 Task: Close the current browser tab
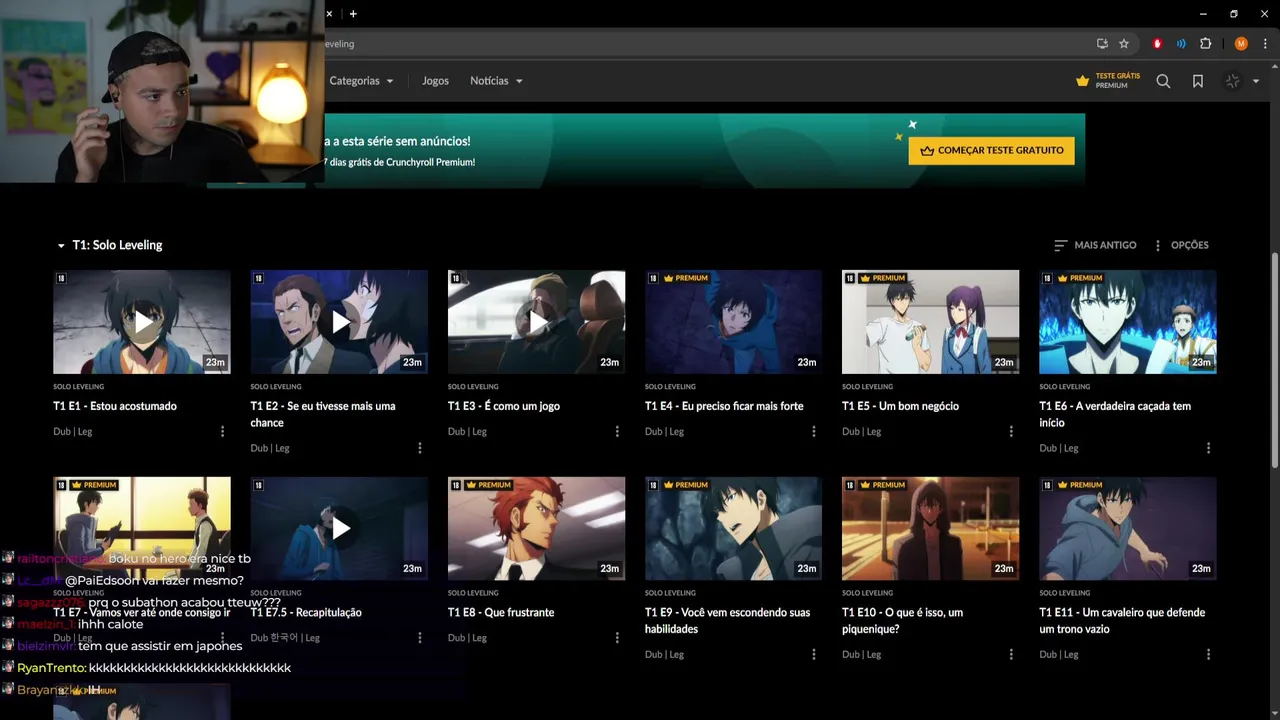coord(329,14)
